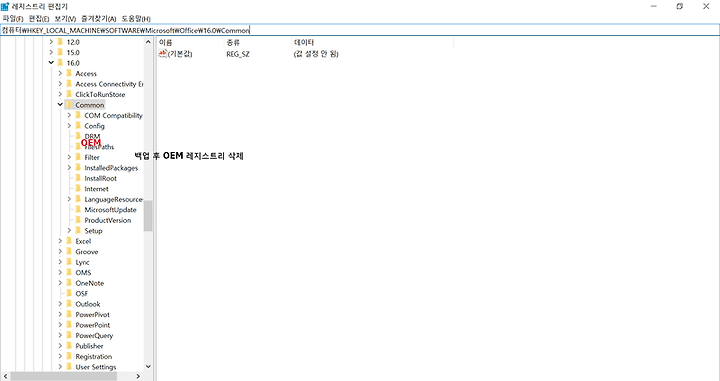Collapse the 16.0 key
This screenshot has width=720, height=381.
(x=51, y=63)
